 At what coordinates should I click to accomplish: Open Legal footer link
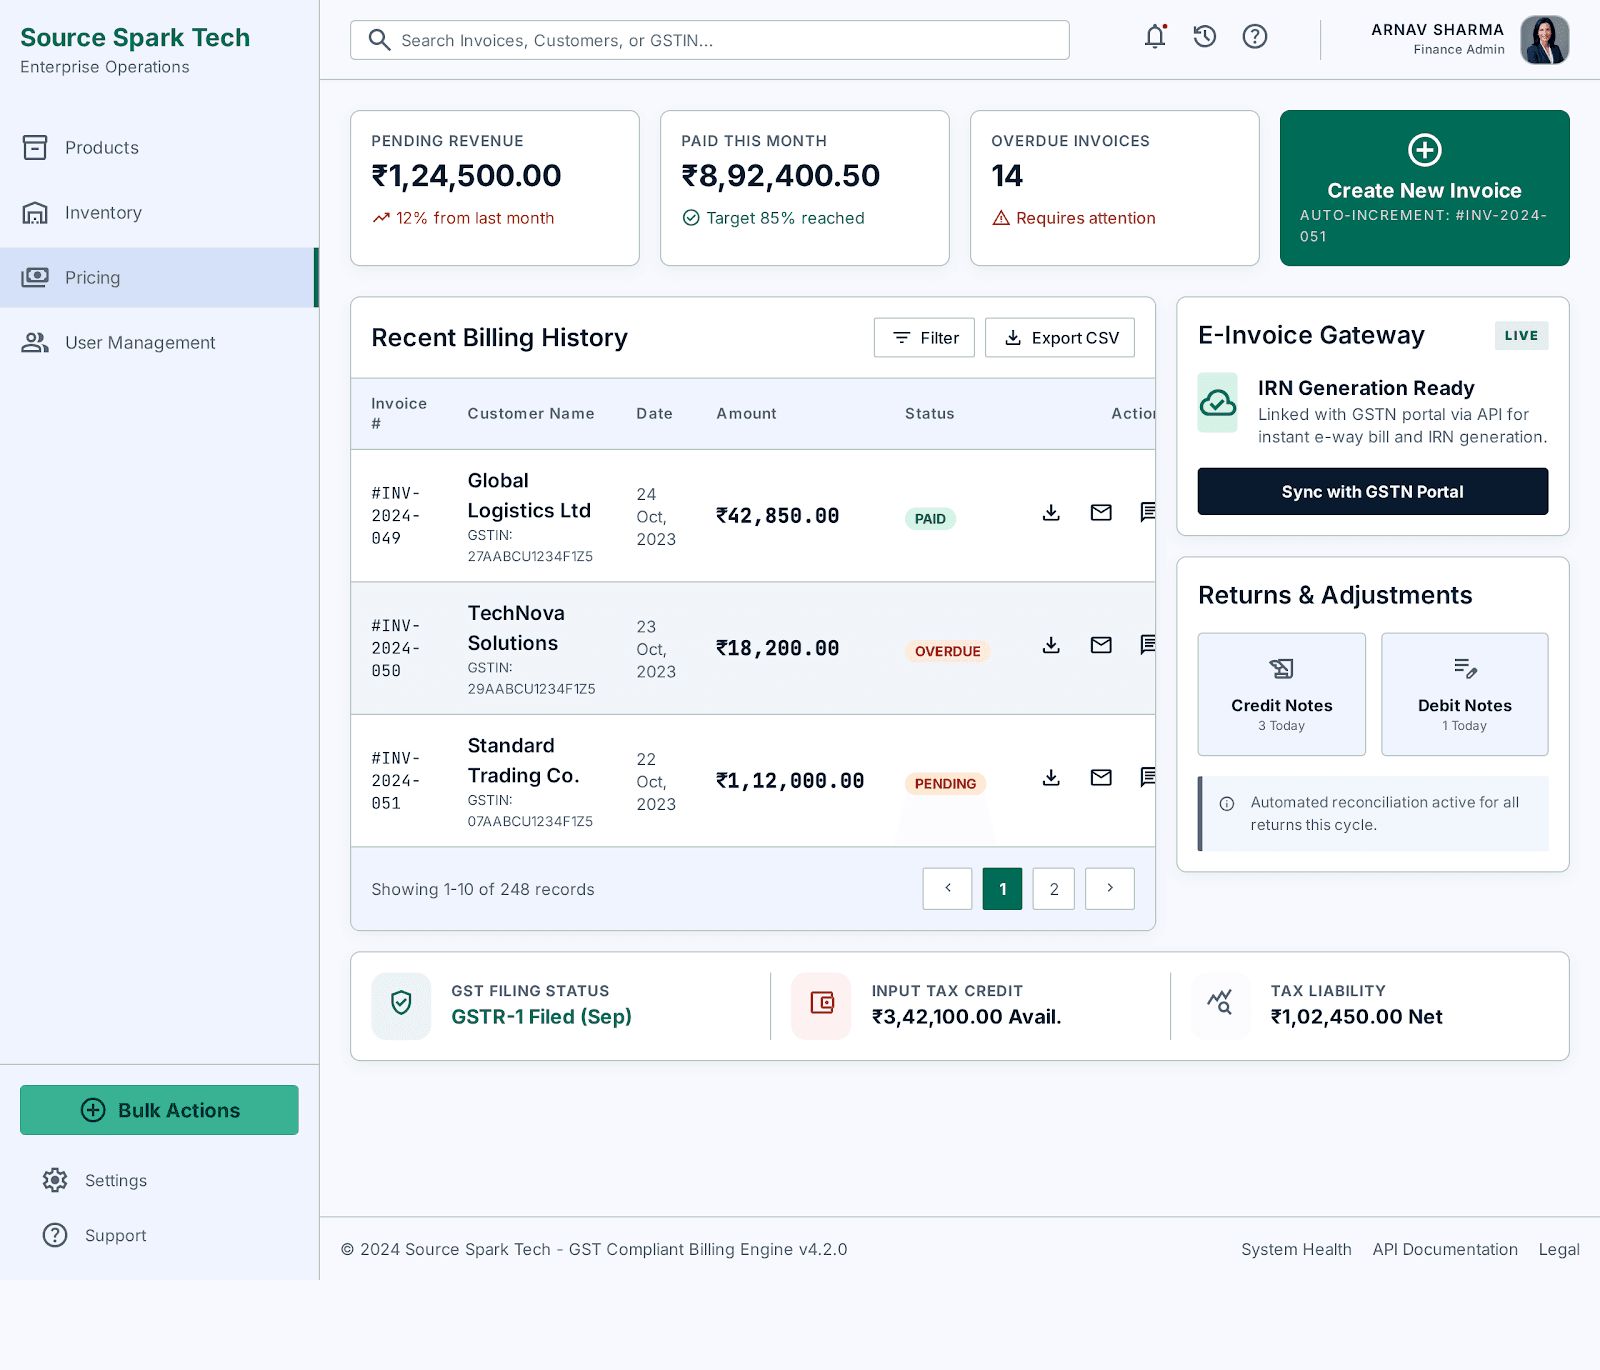pos(1559,1250)
